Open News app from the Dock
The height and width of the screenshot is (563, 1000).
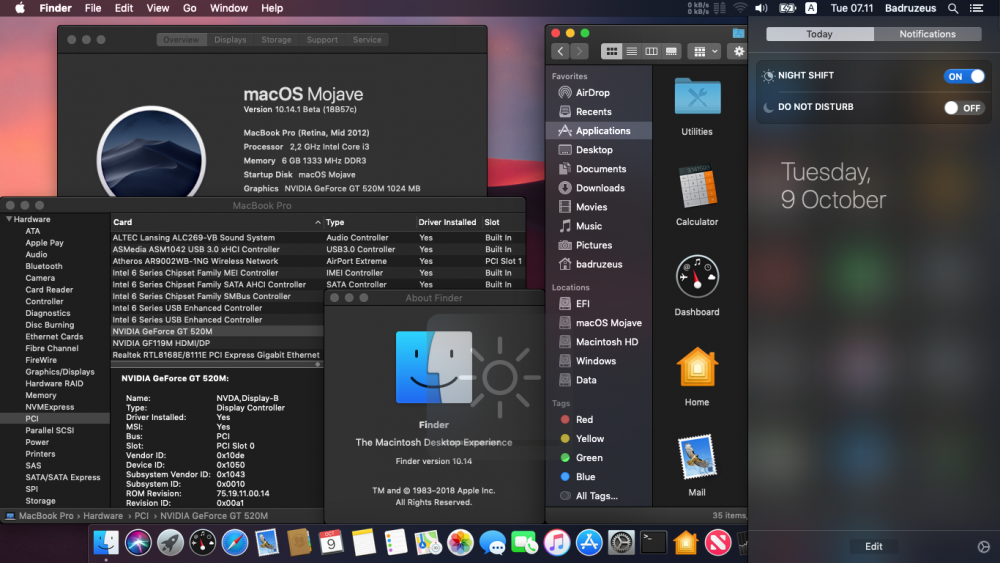717,543
